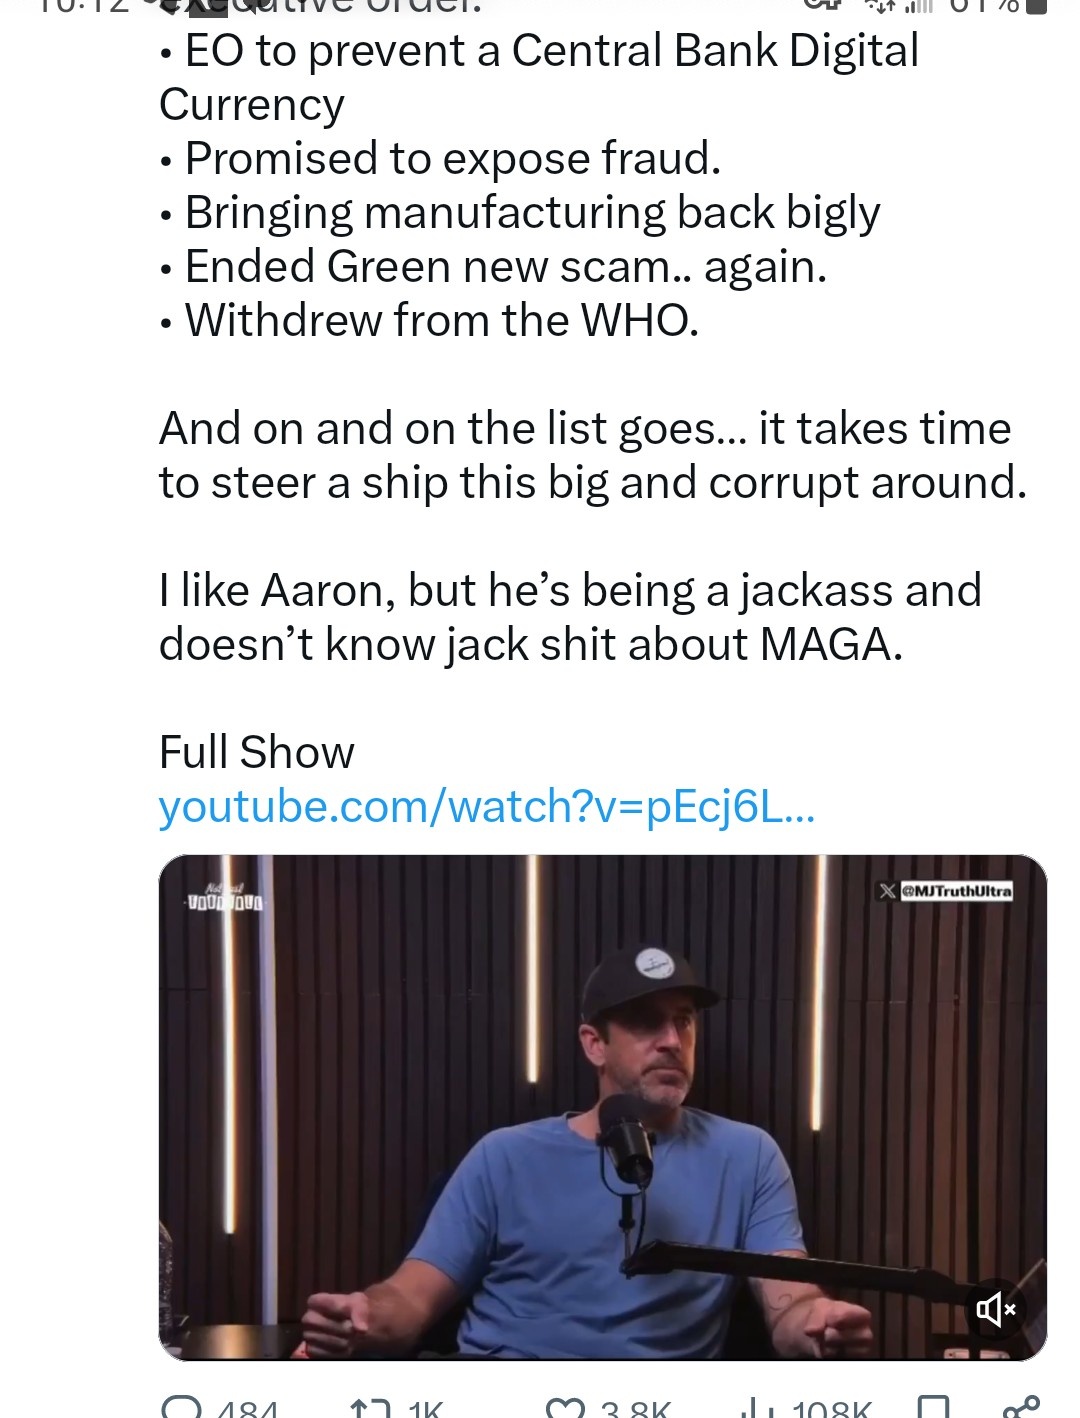Tap the @MJTruthUltra watermark in video
Image resolution: width=1080 pixels, height=1418 pixels.
(x=957, y=890)
